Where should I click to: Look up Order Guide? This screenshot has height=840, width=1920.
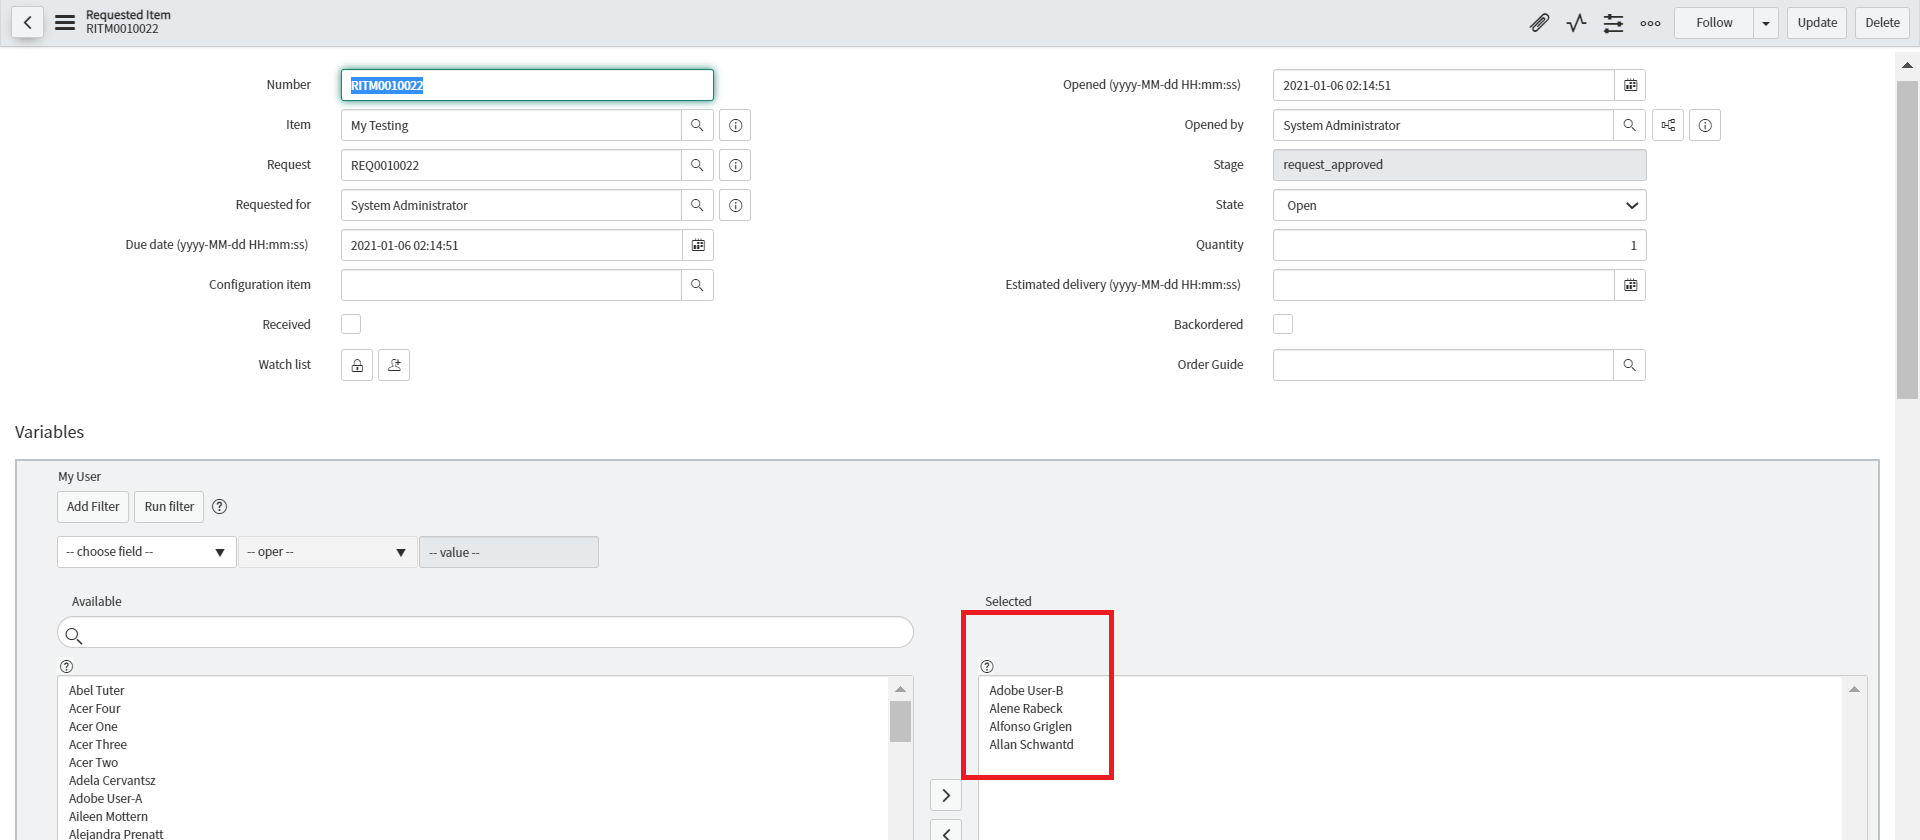pos(1629,365)
